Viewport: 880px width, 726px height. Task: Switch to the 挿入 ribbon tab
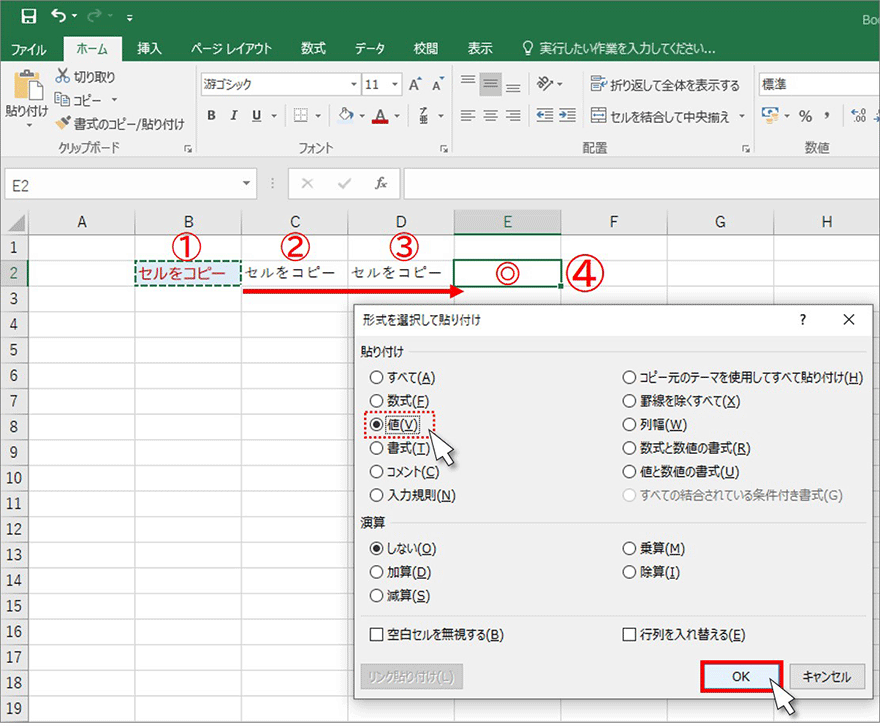tap(149, 48)
